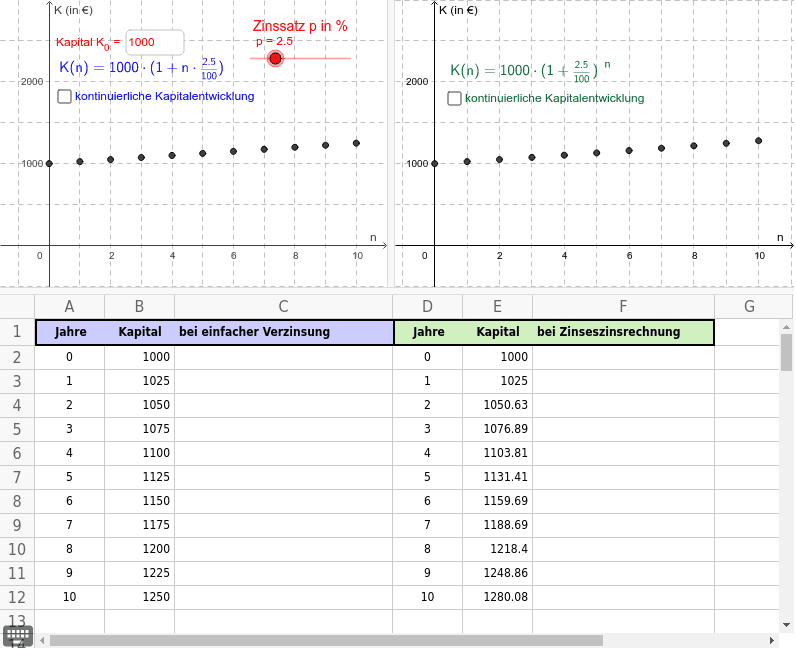796x650 pixels.
Task: Enable continuous capital development for compound interest
Action: click(454, 98)
